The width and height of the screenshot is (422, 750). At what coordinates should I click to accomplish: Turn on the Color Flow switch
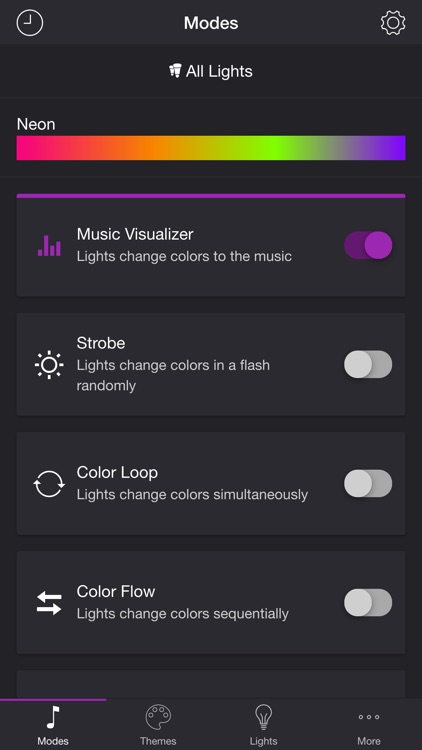pos(368,603)
